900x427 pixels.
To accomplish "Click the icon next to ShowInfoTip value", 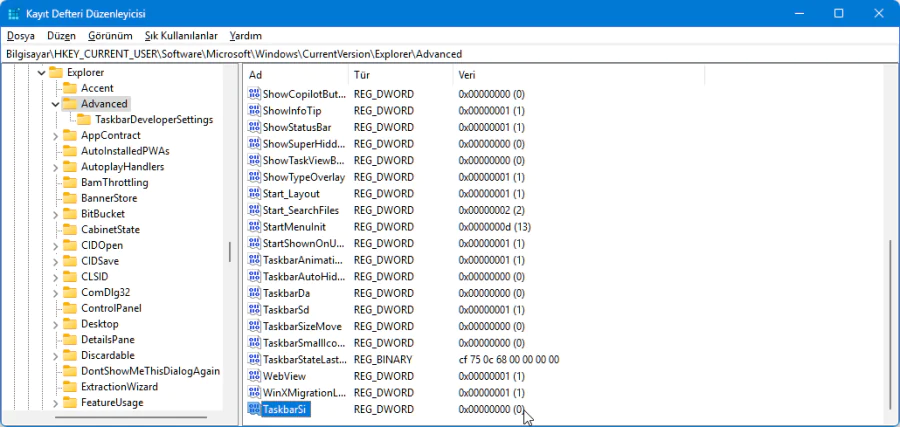I will click(x=254, y=111).
